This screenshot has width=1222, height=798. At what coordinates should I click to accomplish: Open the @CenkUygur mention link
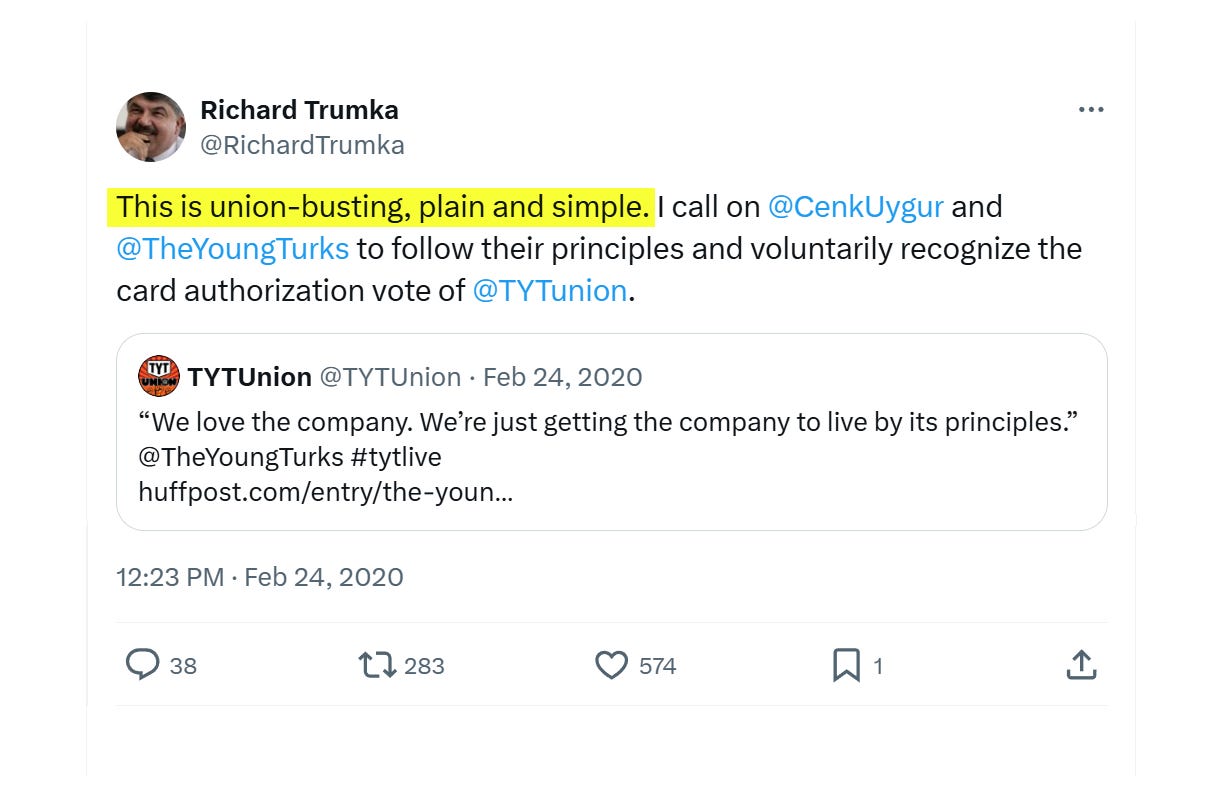point(855,207)
